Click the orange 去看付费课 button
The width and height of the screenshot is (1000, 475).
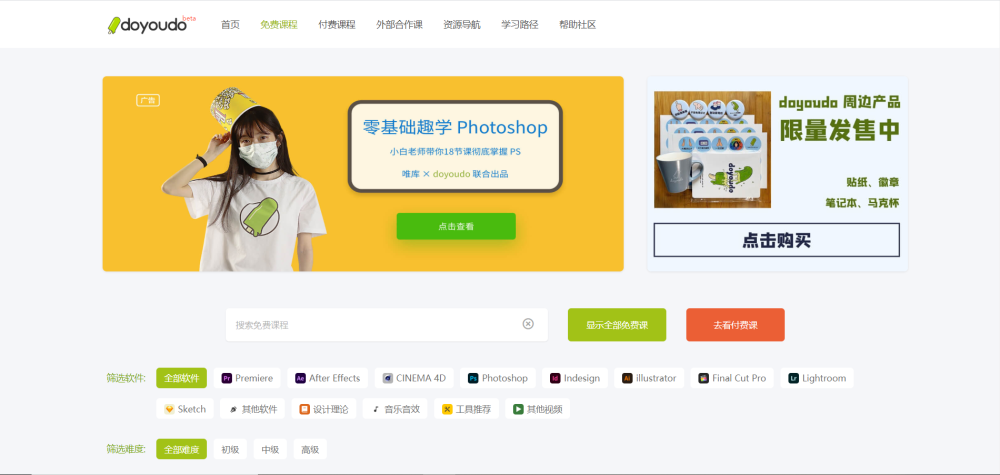(x=735, y=325)
